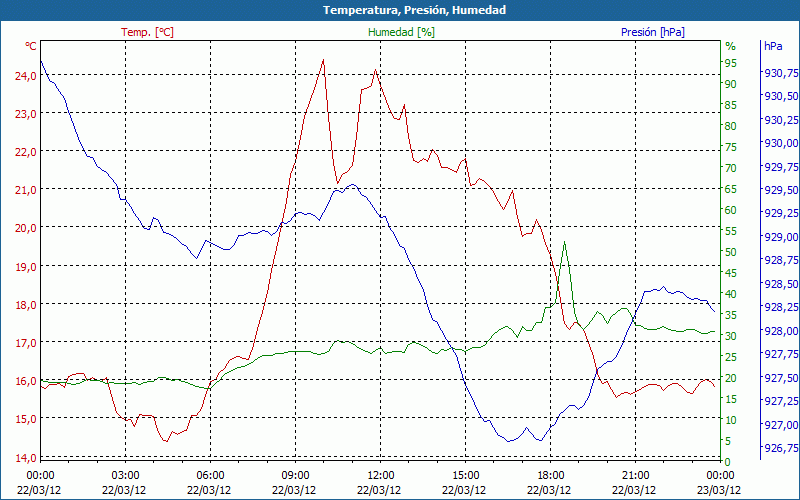
Task: Click the 50 humidity axis value
Action: 731,252
